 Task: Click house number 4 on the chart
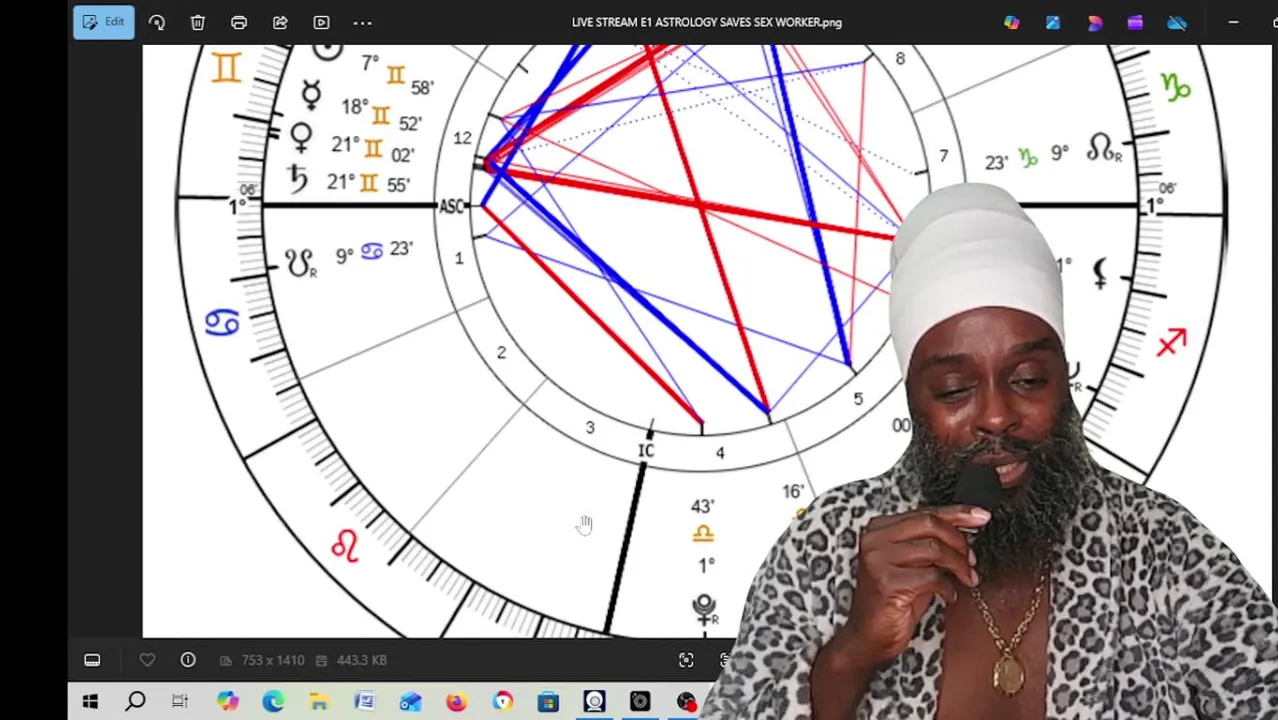(x=720, y=453)
